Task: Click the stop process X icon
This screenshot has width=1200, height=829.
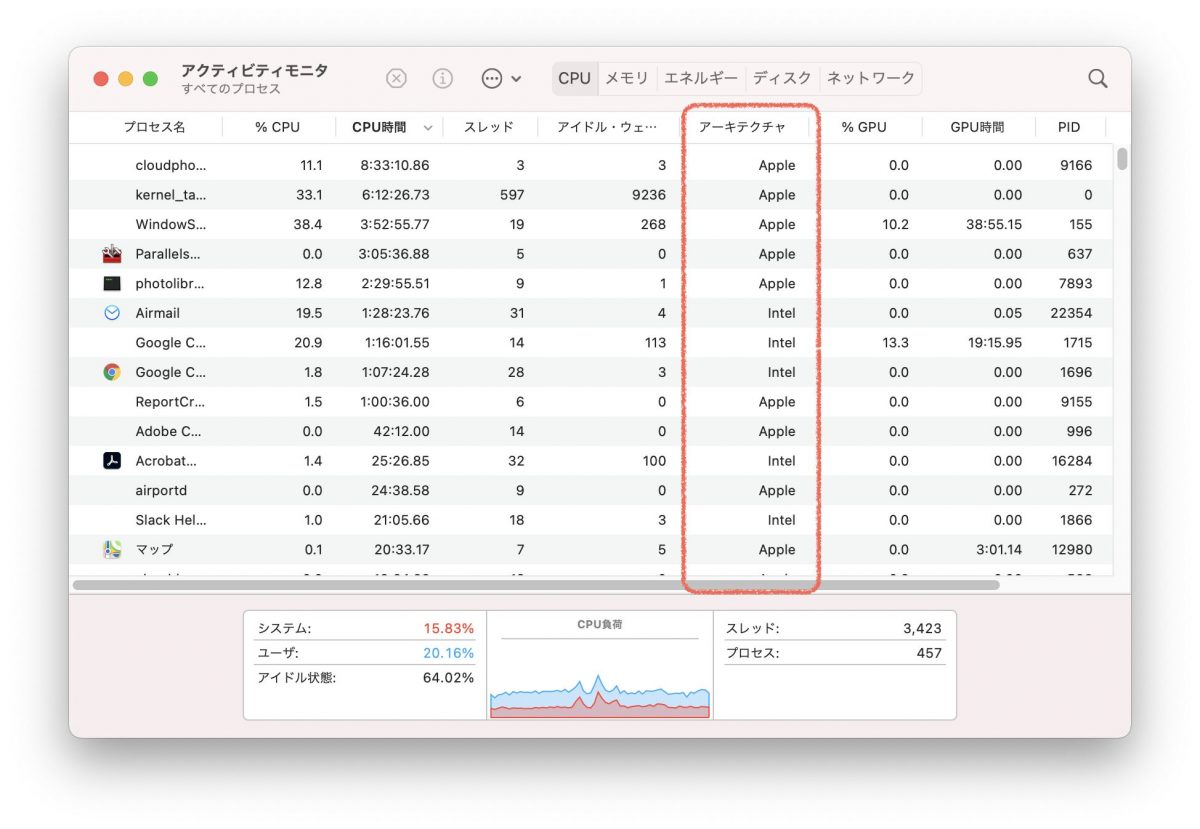Action: pyautogui.click(x=397, y=78)
